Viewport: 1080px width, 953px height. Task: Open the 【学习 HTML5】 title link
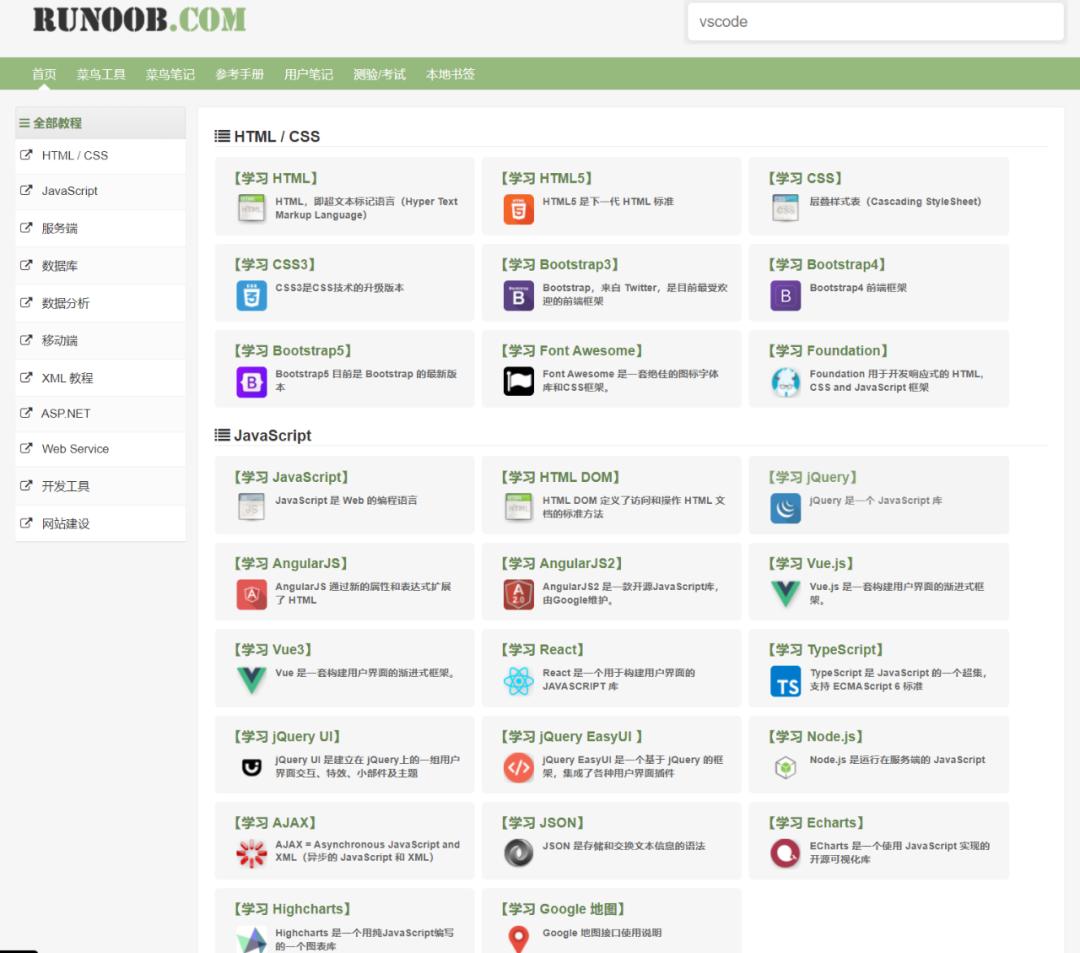tap(547, 178)
